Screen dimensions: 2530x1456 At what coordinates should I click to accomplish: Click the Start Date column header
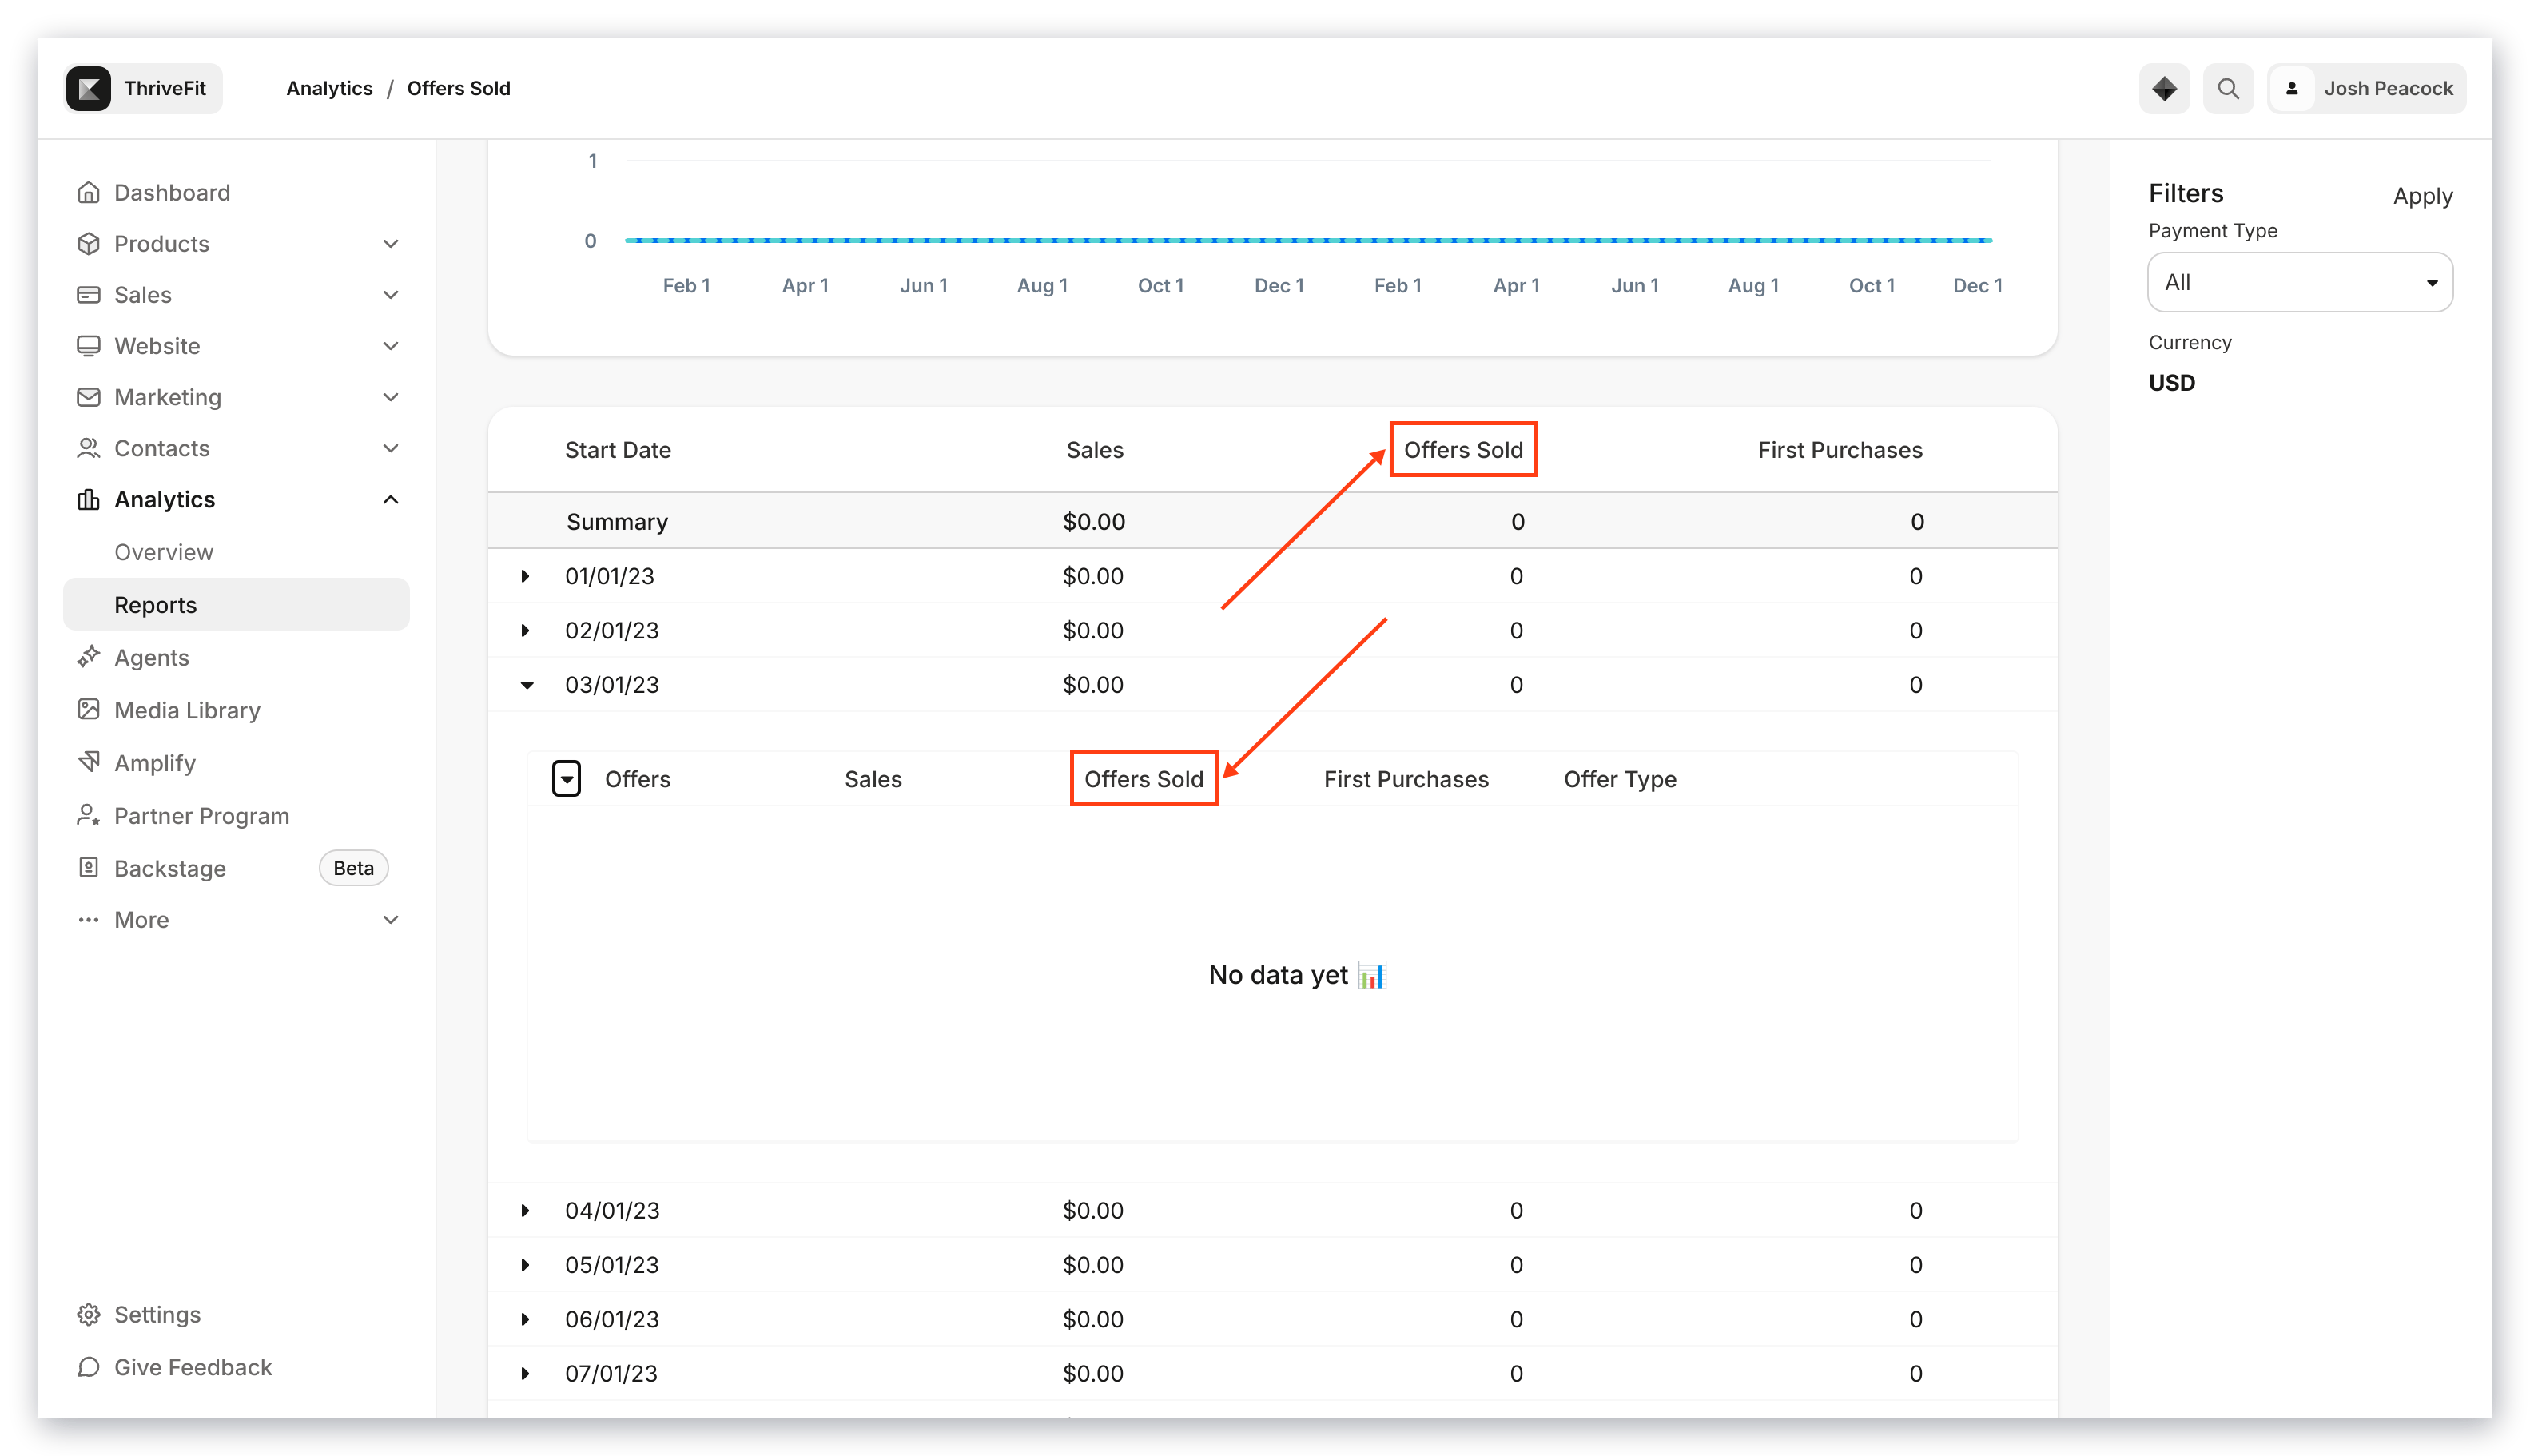pyautogui.click(x=617, y=449)
